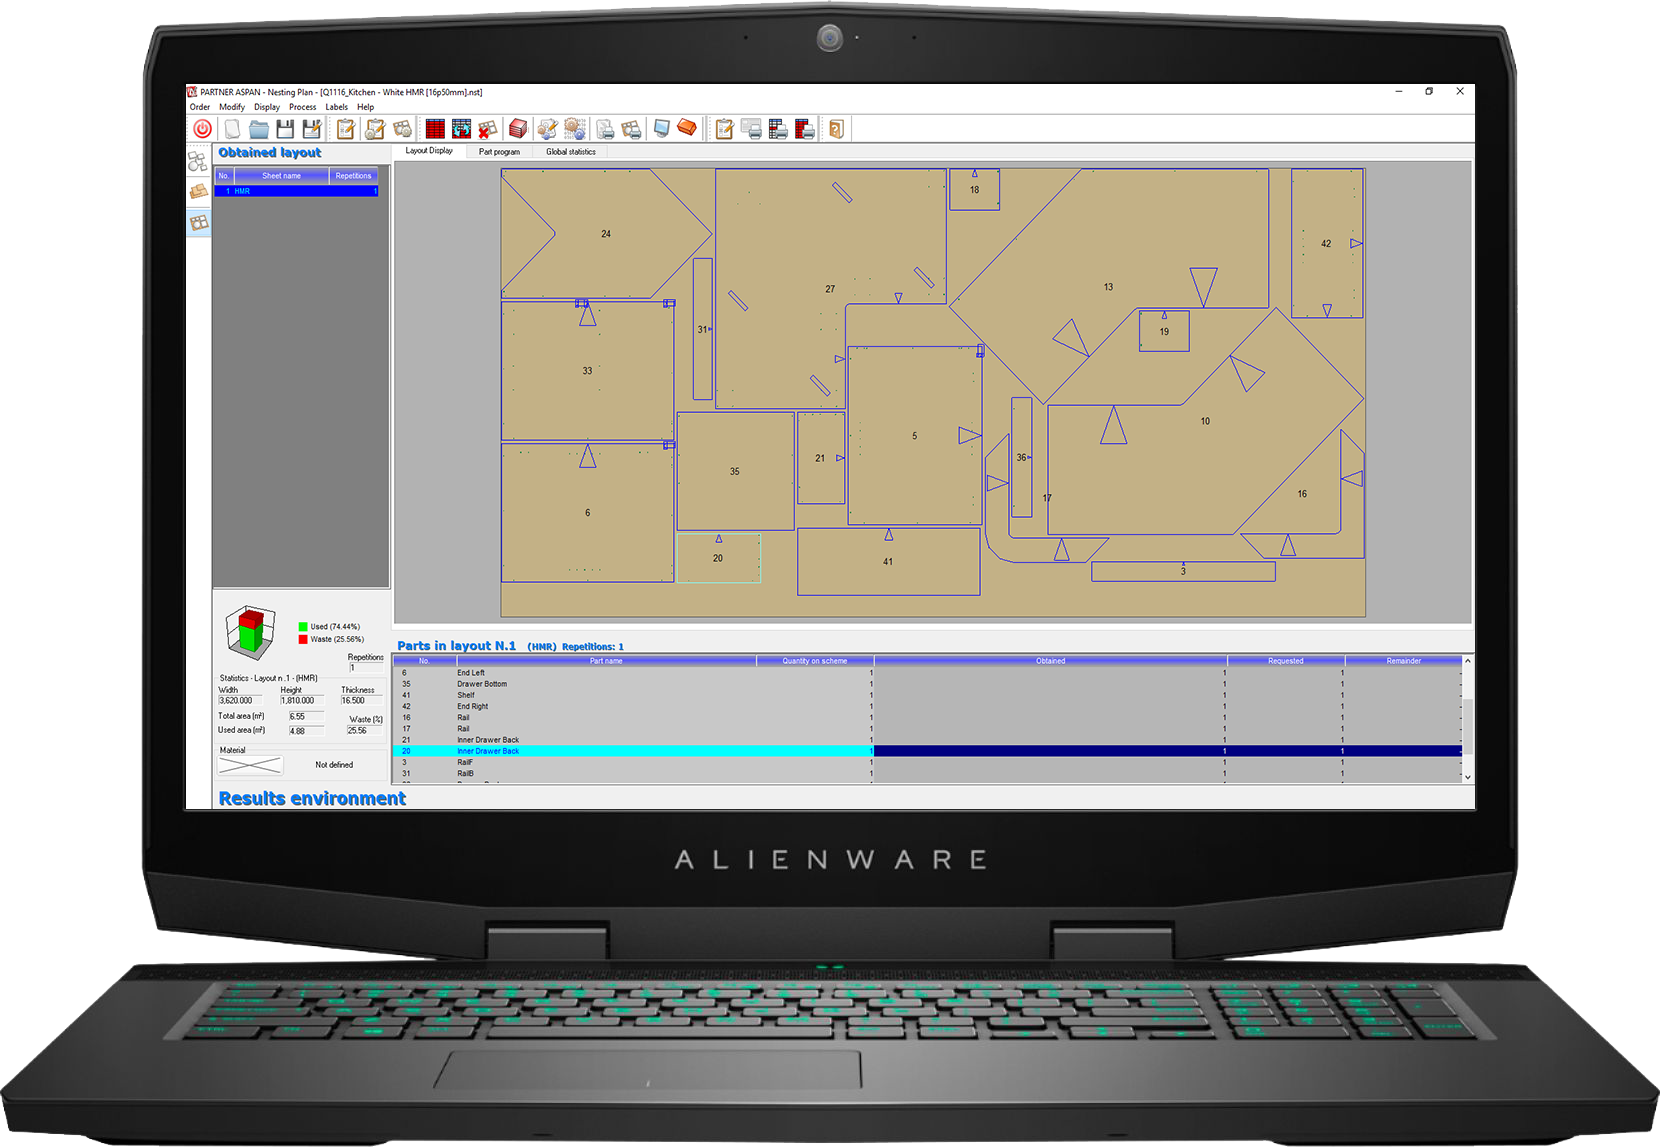1660x1147 pixels.
Task: Open the Modify menu
Action: [x=232, y=107]
